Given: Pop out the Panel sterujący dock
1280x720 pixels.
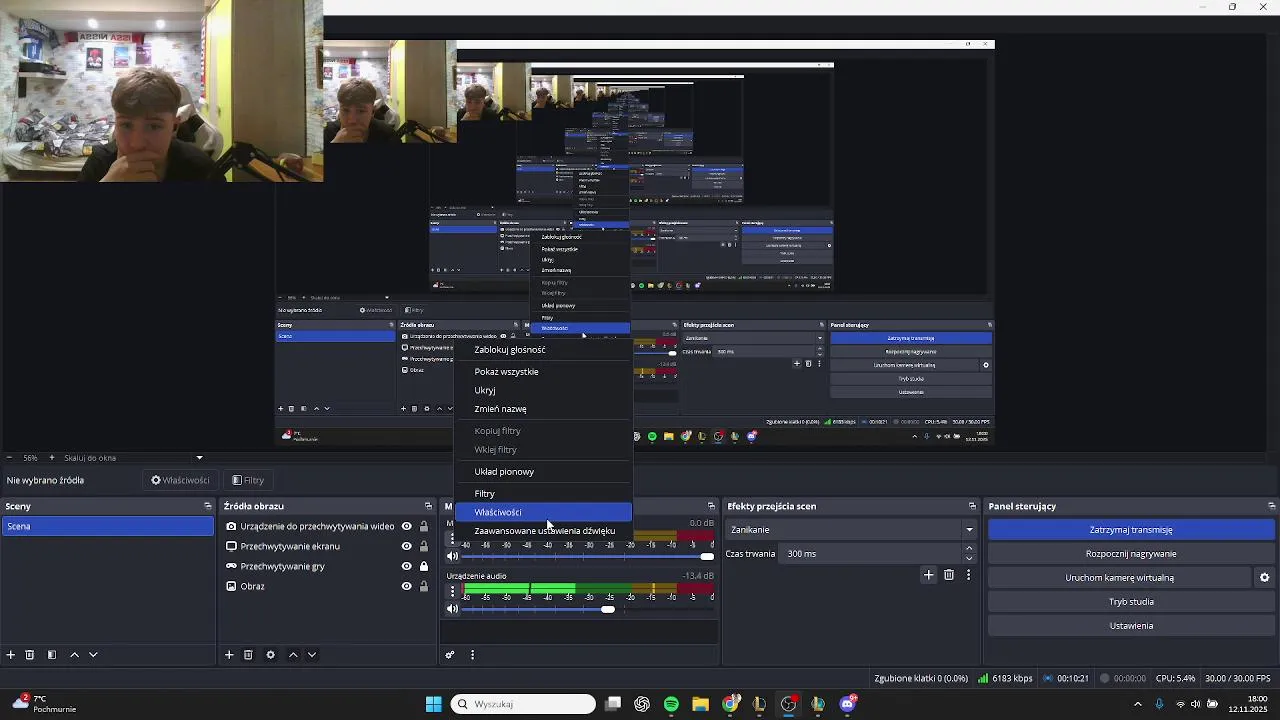Looking at the screenshot, I should [x=1271, y=506].
